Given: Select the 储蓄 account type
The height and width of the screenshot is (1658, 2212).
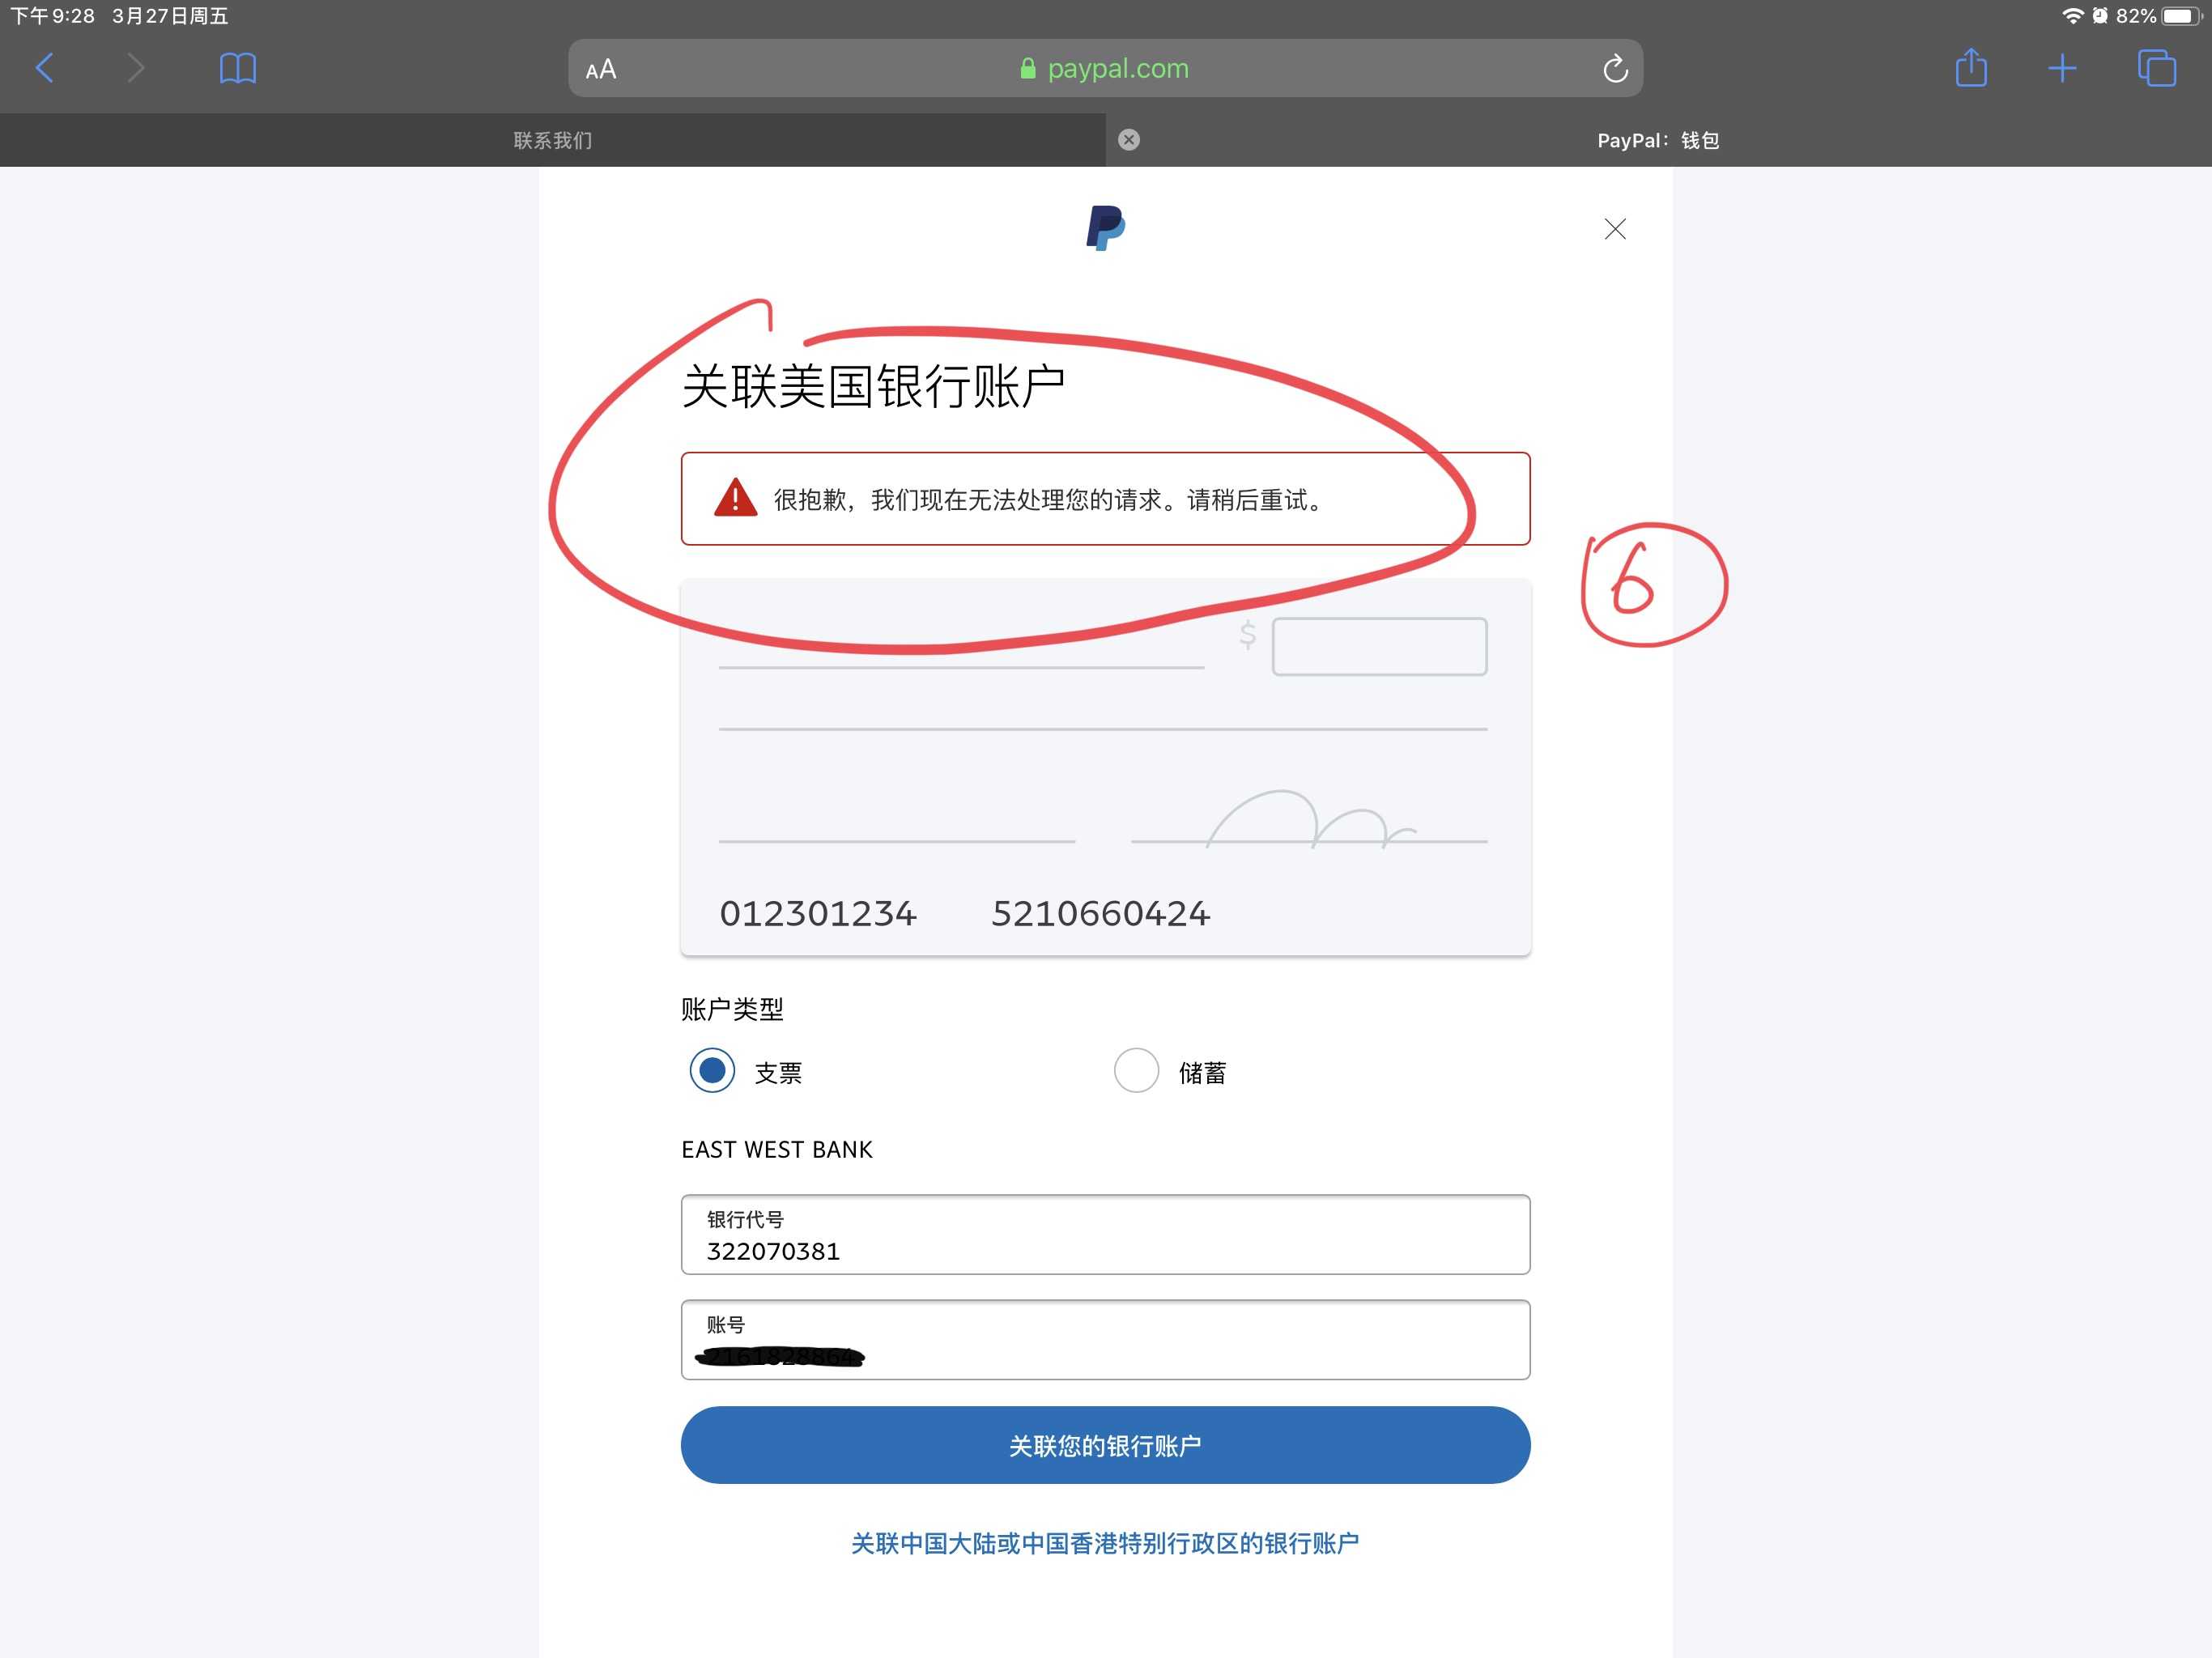Looking at the screenshot, I should [x=1136, y=1071].
